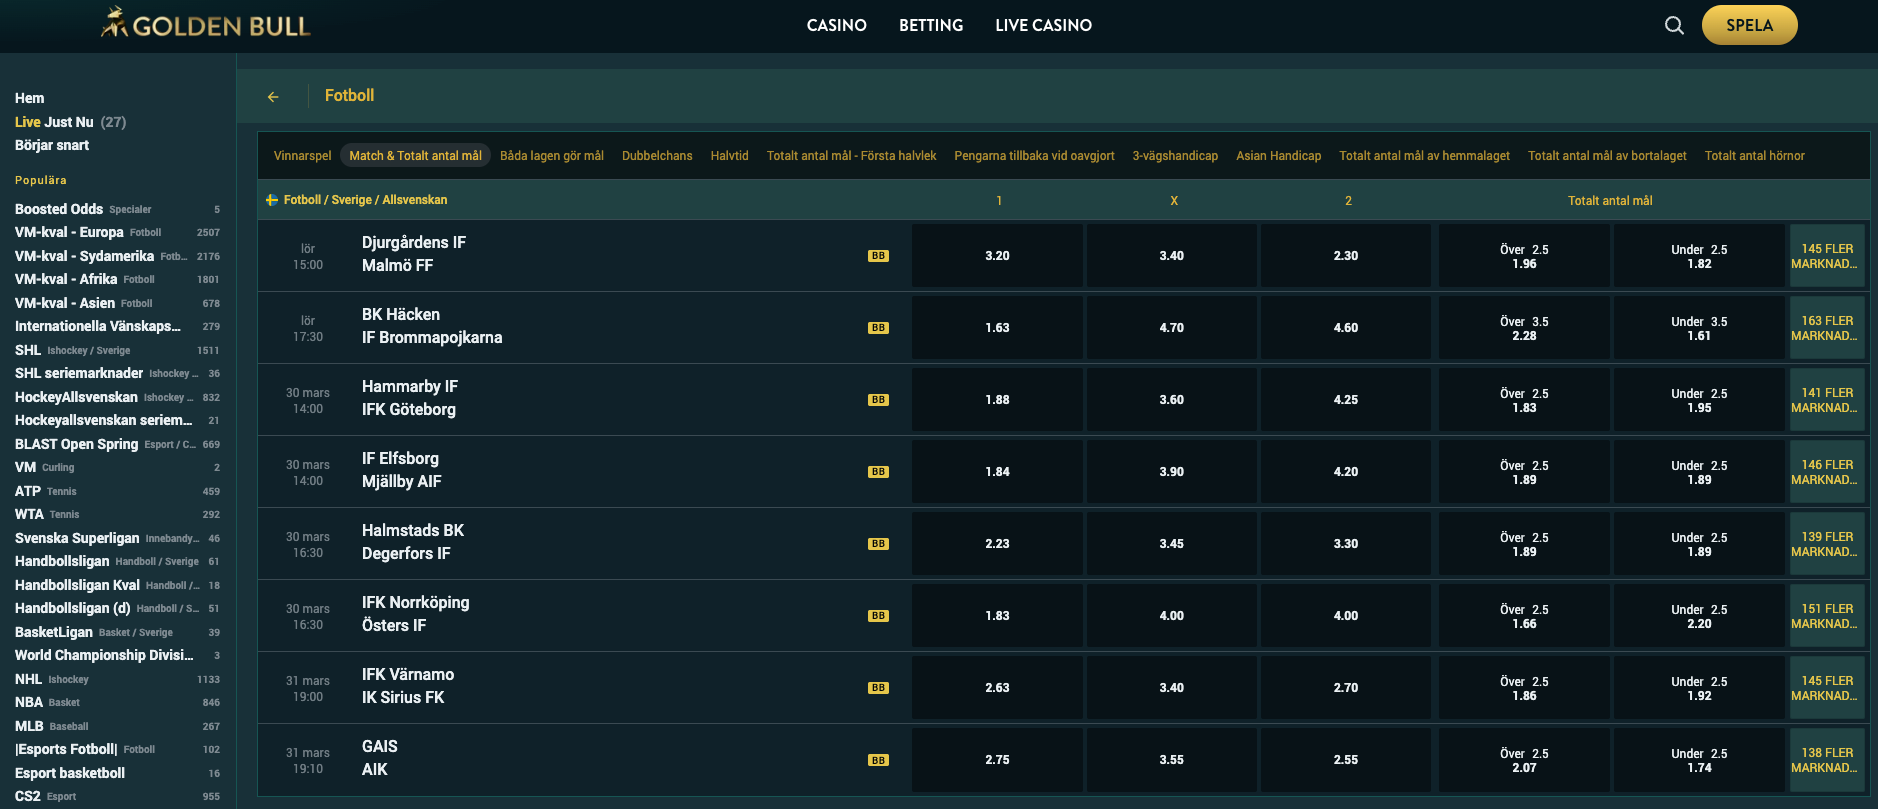Click the BB badge for BK Häcken match

click(878, 328)
